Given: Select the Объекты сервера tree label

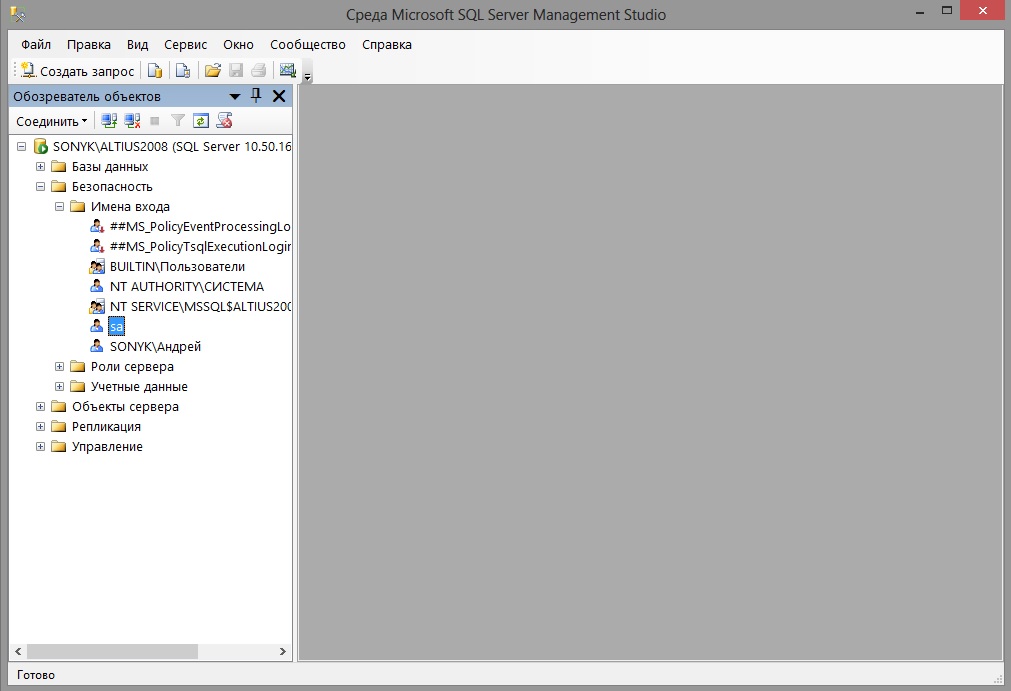Looking at the screenshot, I should click(x=125, y=406).
